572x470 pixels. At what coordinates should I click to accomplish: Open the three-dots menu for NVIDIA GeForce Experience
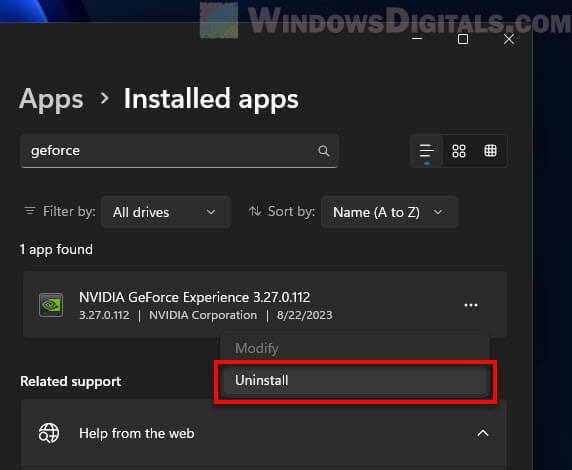pos(471,305)
